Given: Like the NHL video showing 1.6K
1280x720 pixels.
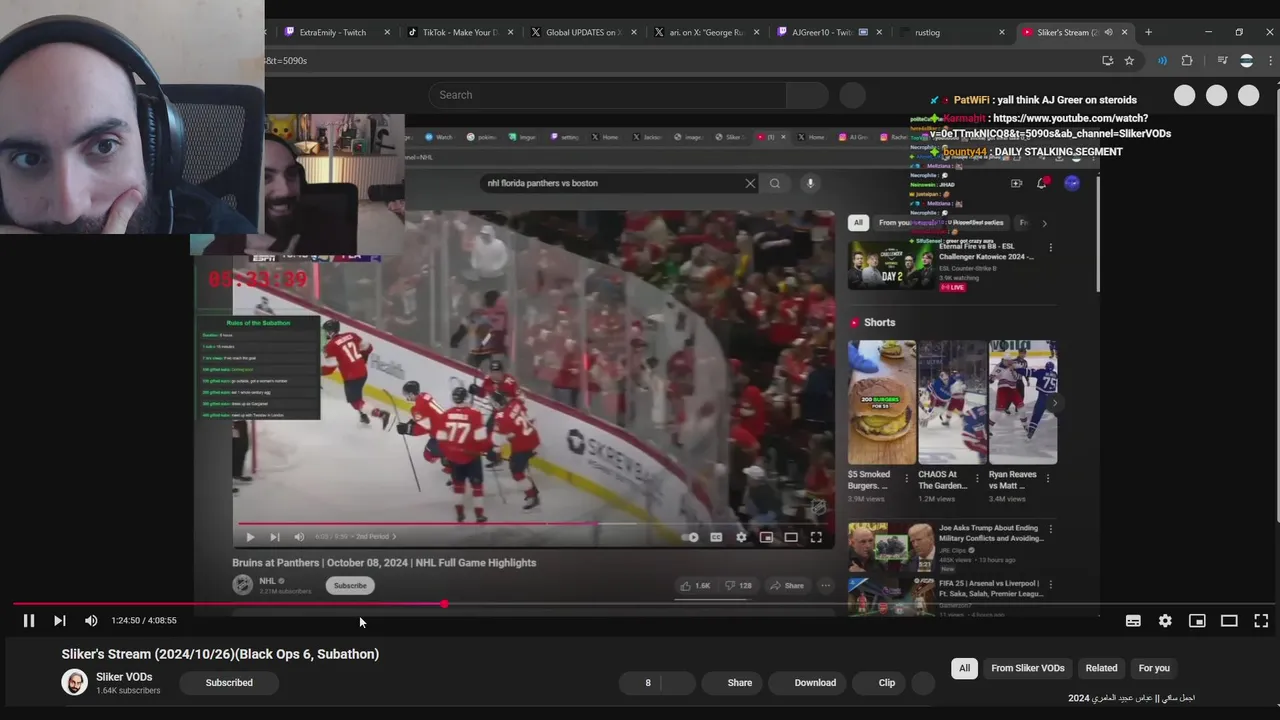Looking at the screenshot, I should tap(695, 586).
